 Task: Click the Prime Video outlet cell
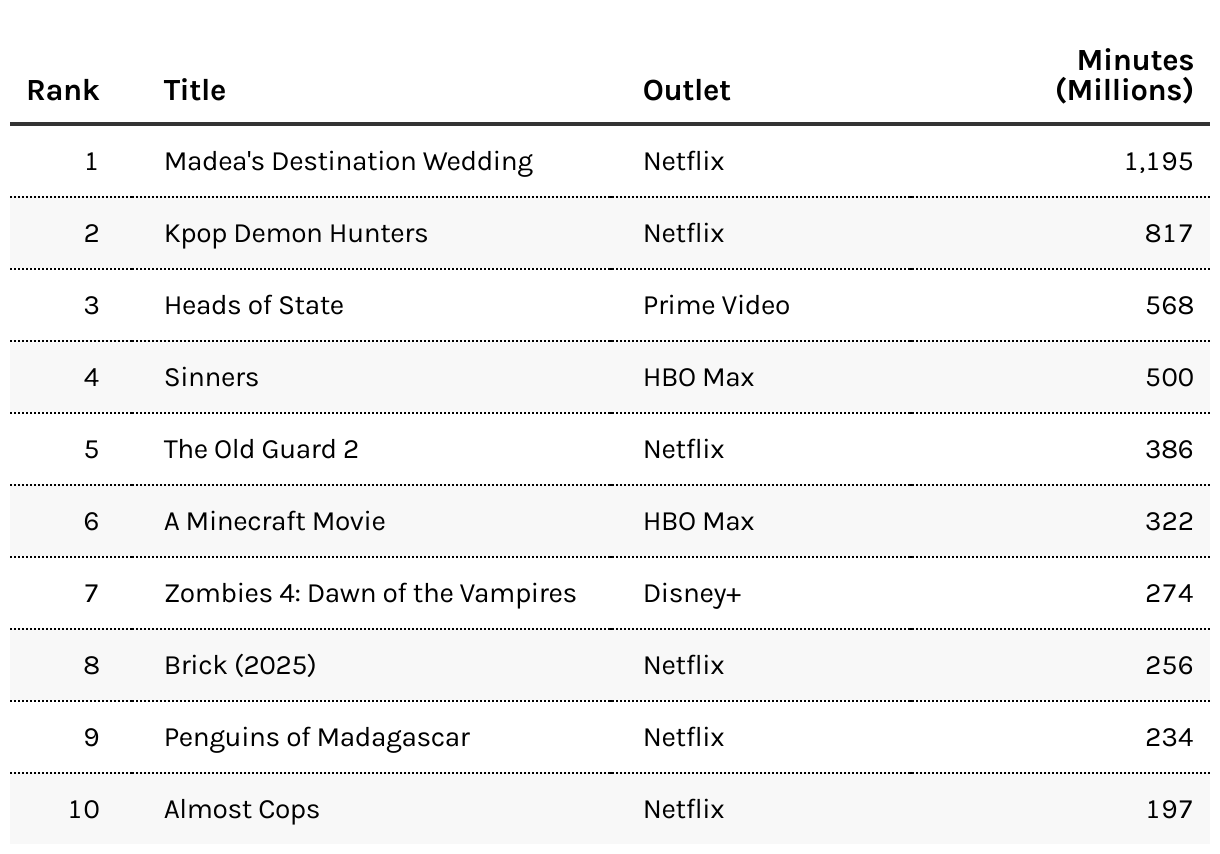tap(716, 306)
